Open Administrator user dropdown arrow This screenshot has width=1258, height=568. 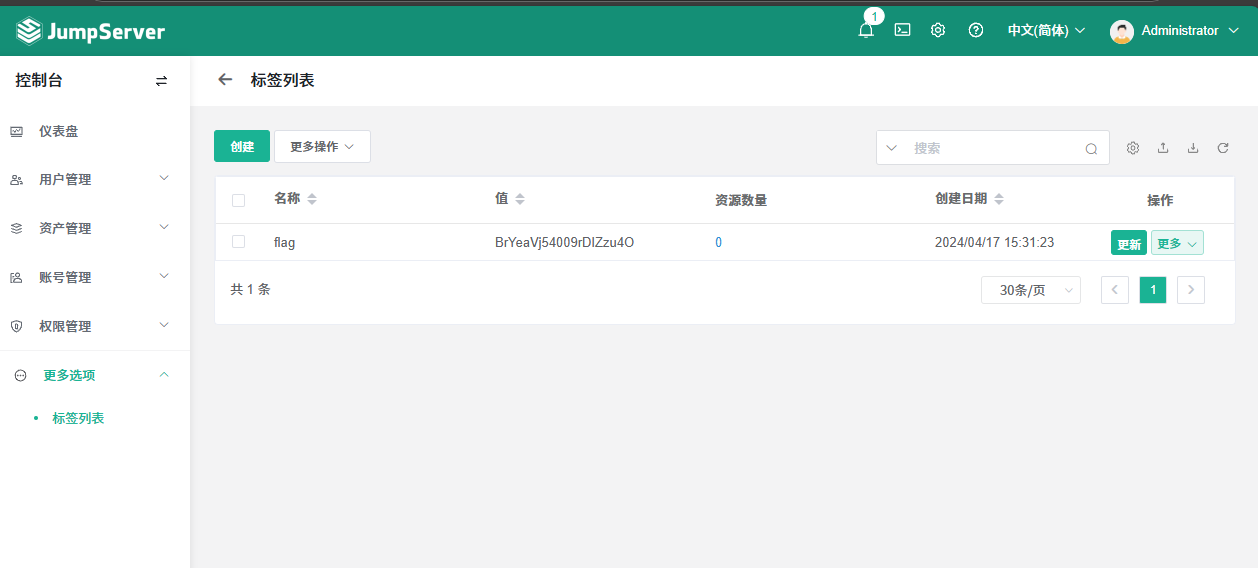pos(1233,31)
